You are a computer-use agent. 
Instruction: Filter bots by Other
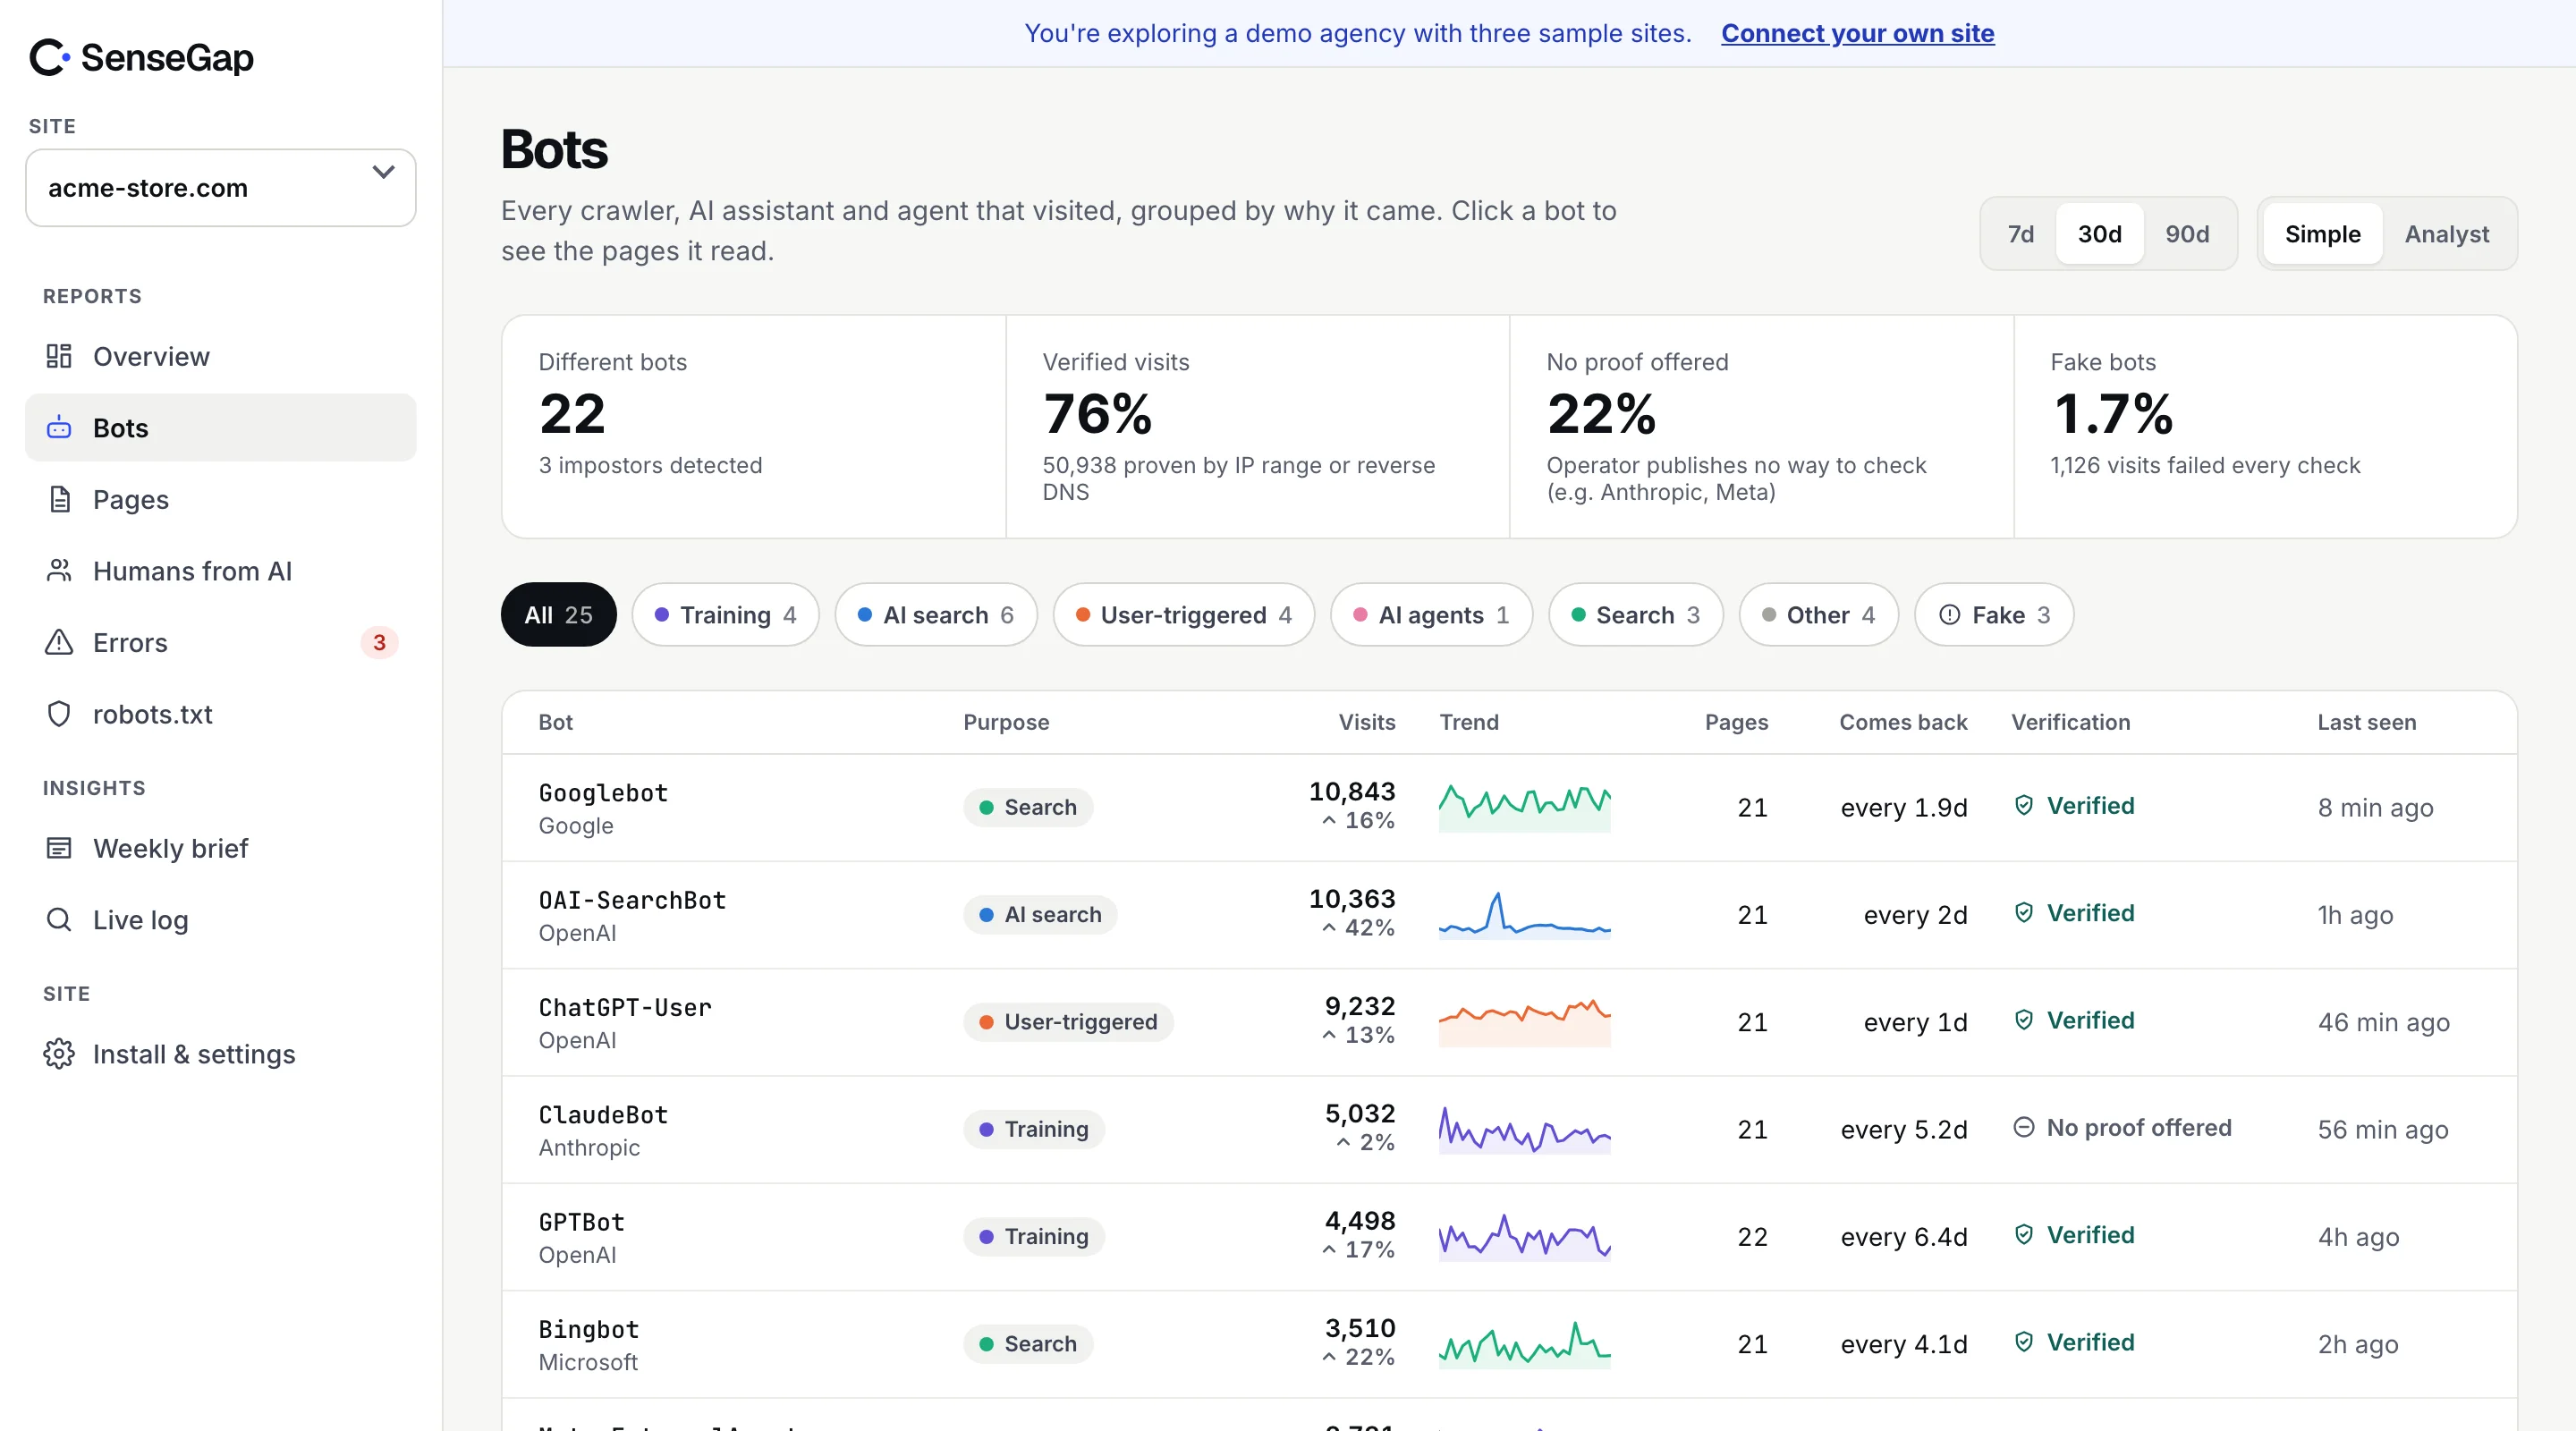1818,615
